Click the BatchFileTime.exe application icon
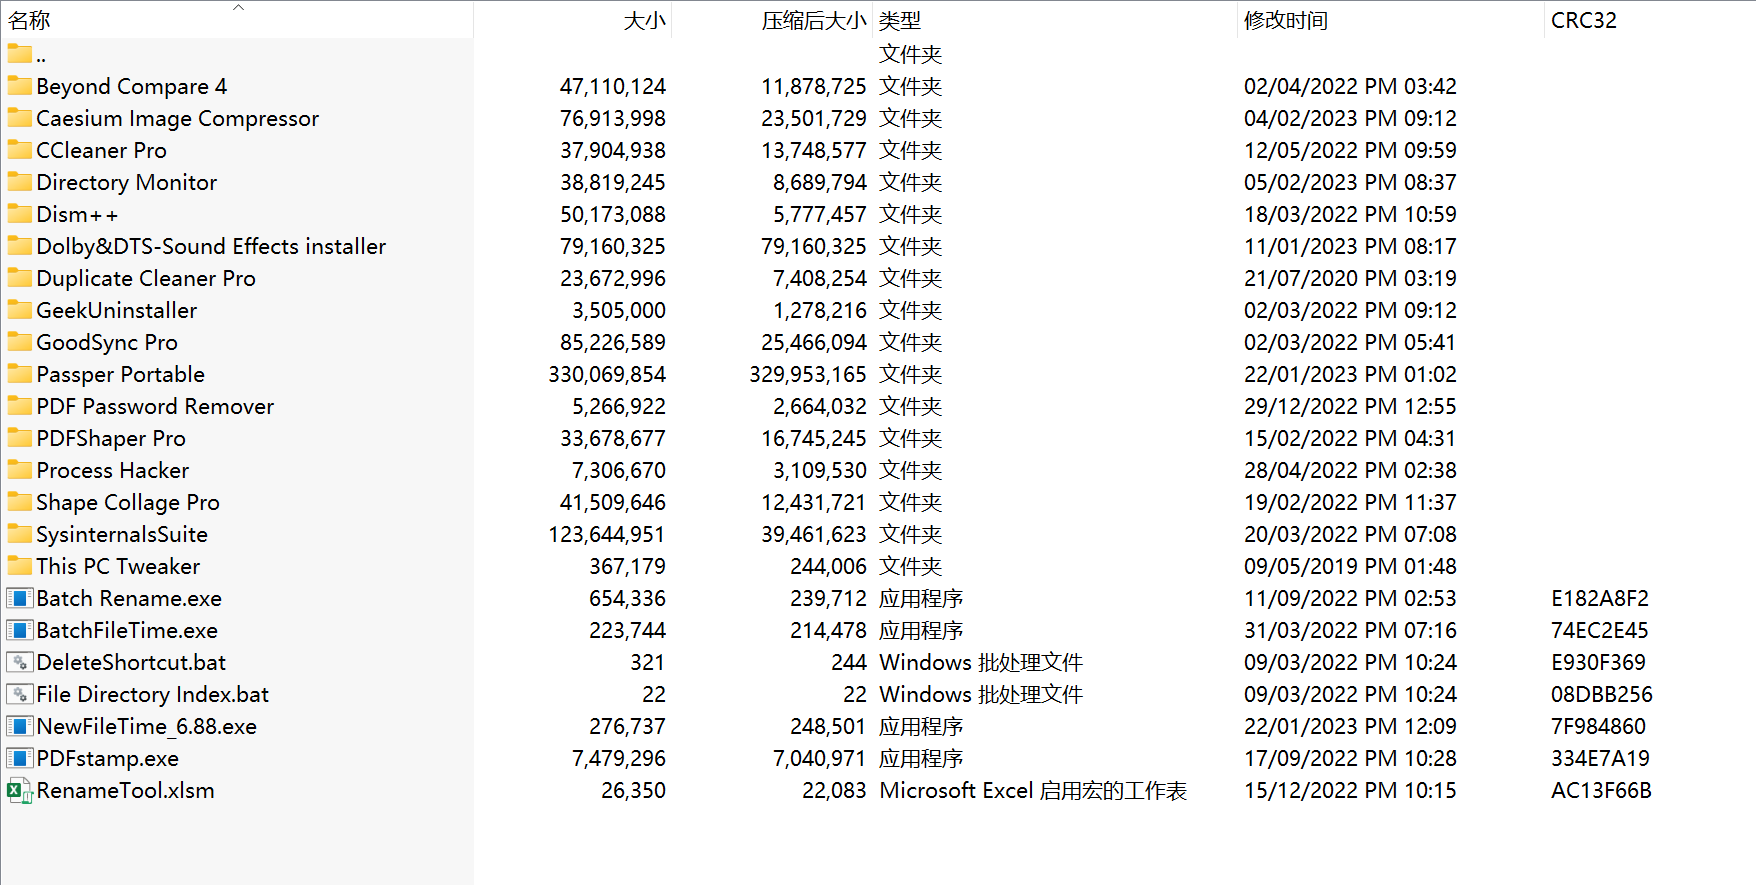 point(19,630)
